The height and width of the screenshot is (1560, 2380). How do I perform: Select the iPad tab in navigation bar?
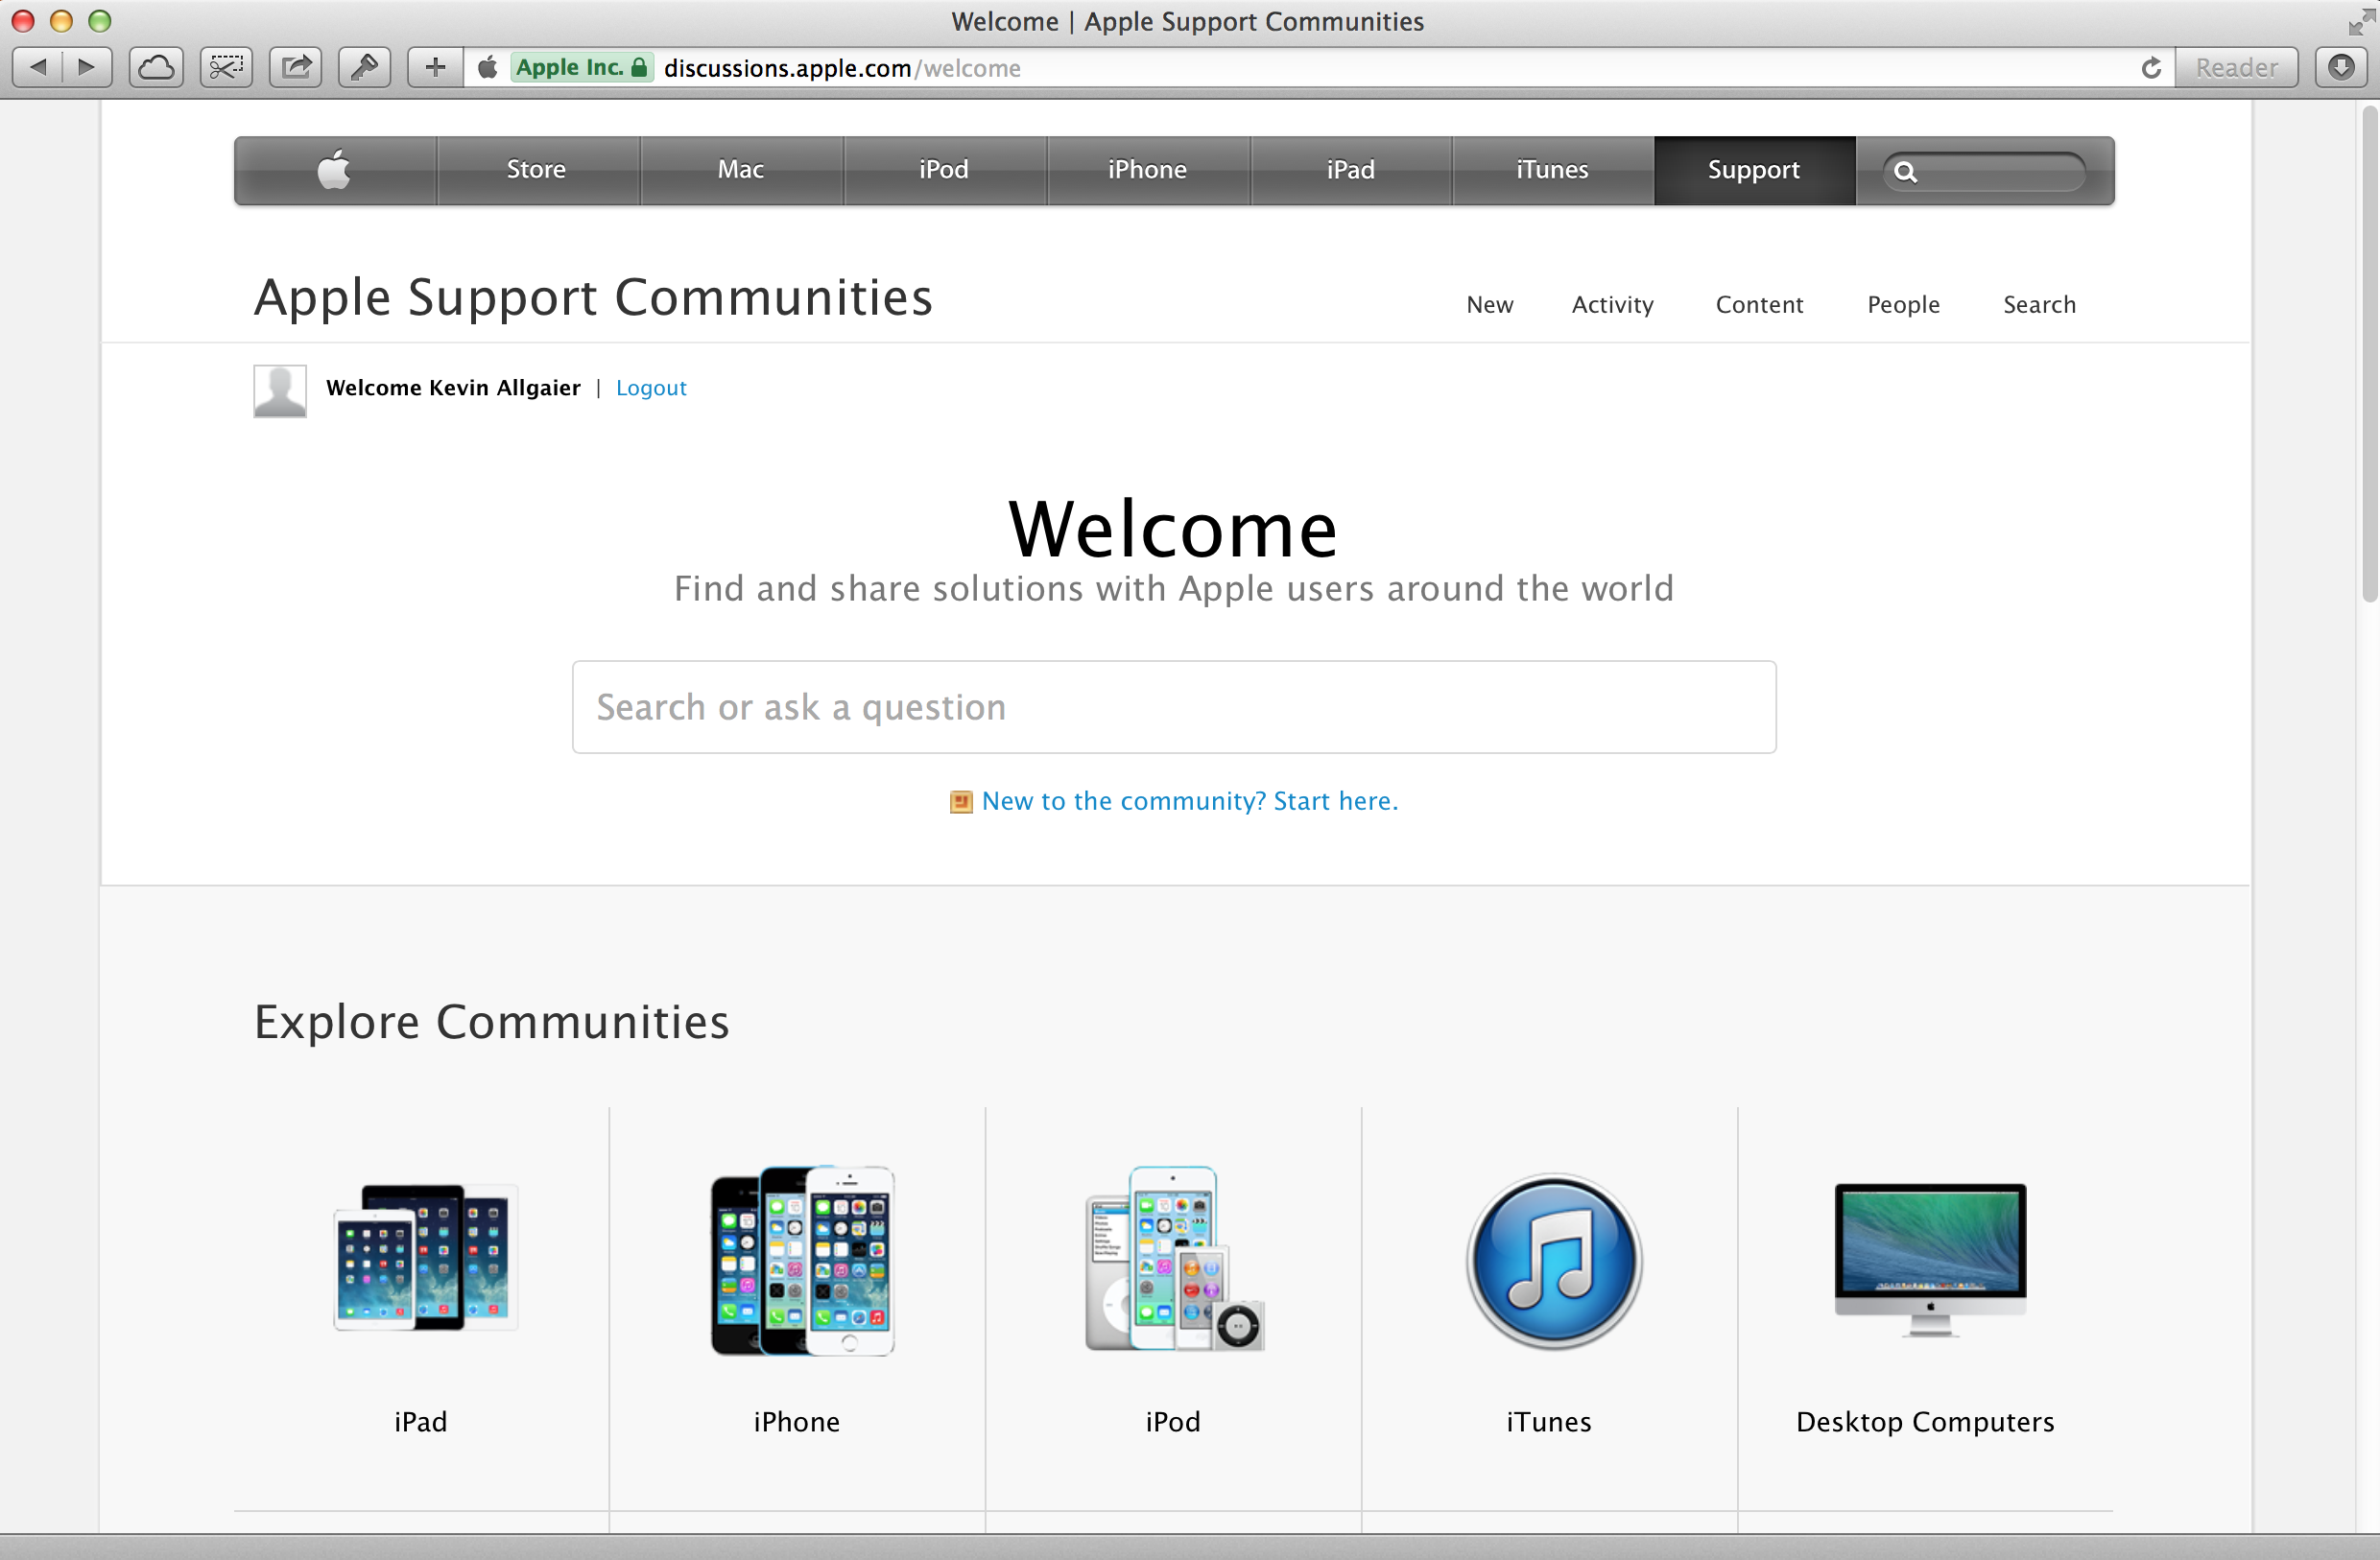click(x=1350, y=170)
